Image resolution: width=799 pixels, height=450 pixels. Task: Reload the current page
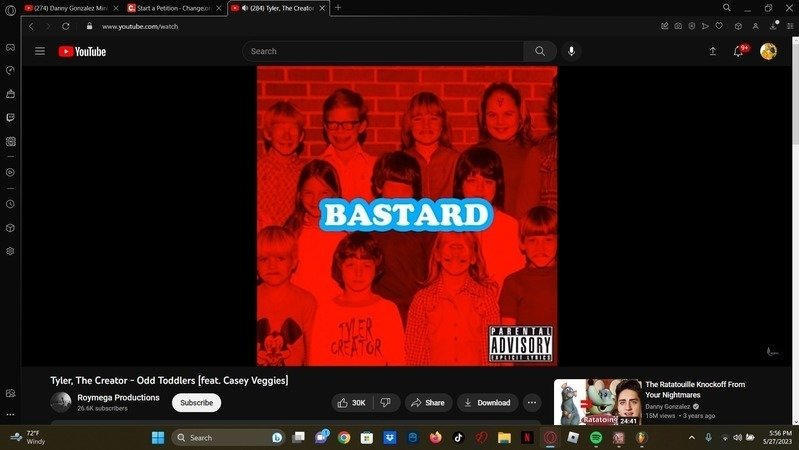point(66,26)
